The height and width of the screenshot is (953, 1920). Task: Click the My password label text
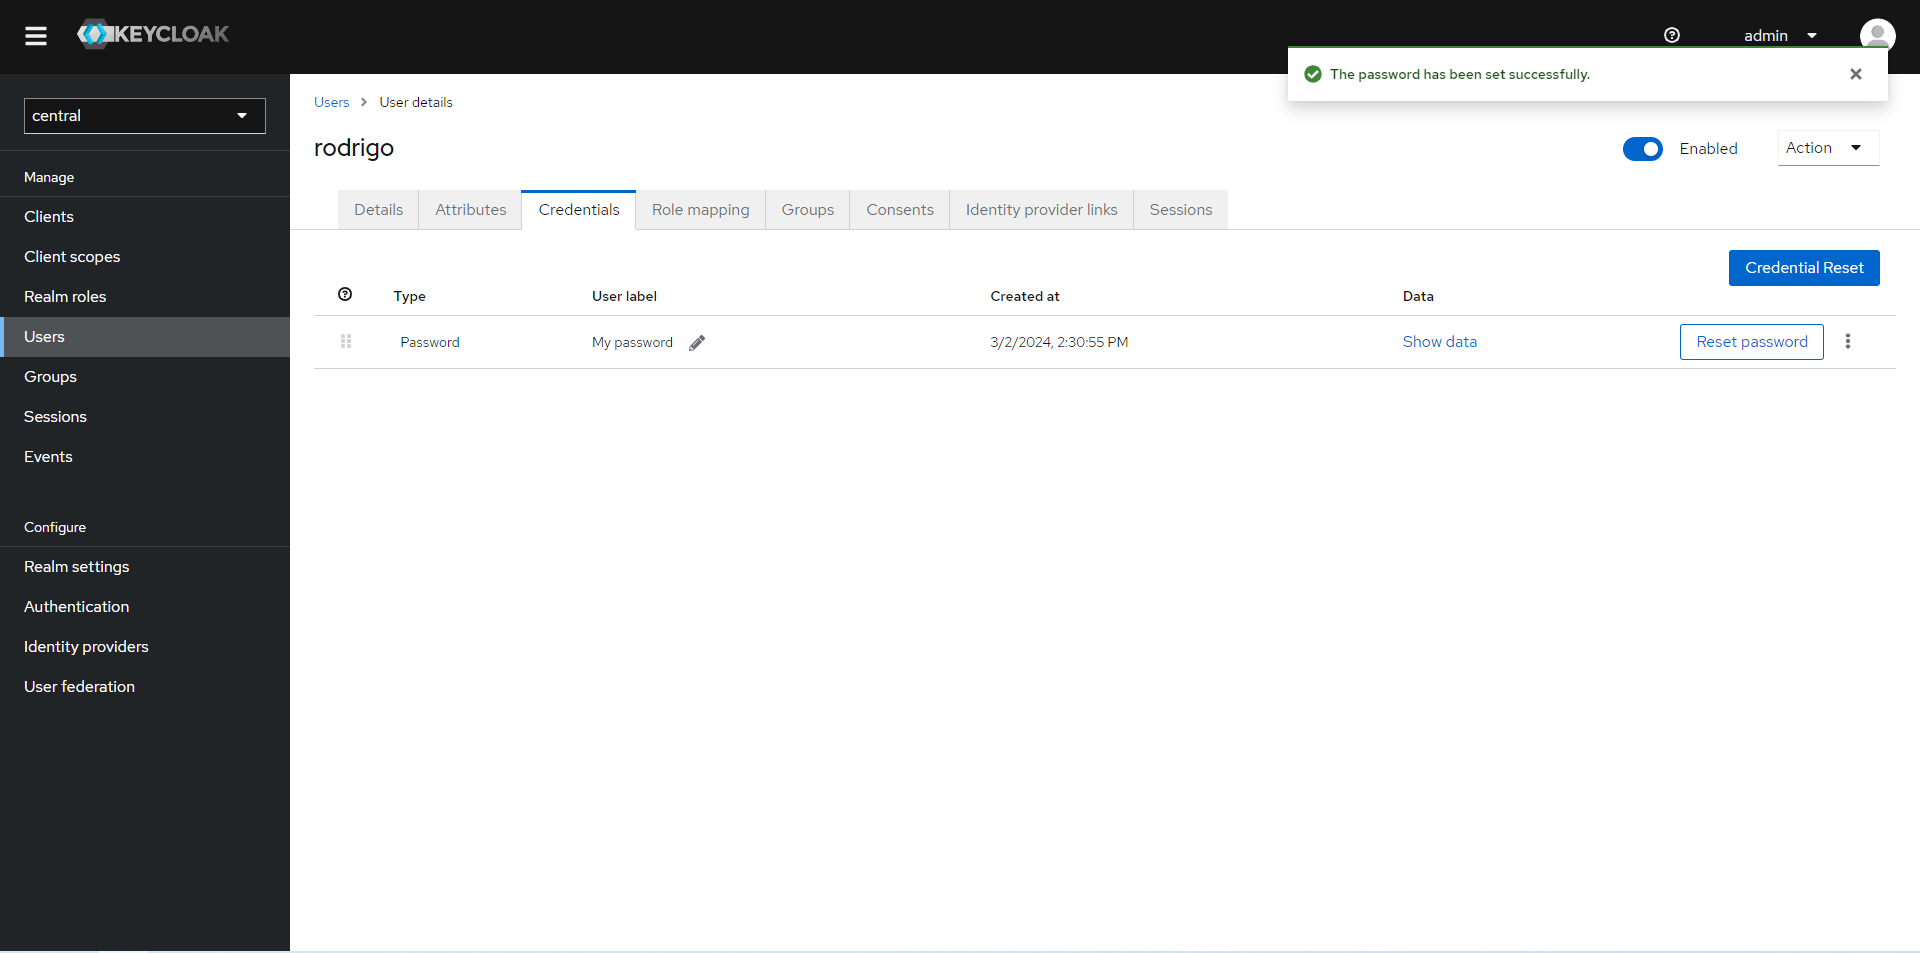pos(632,342)
